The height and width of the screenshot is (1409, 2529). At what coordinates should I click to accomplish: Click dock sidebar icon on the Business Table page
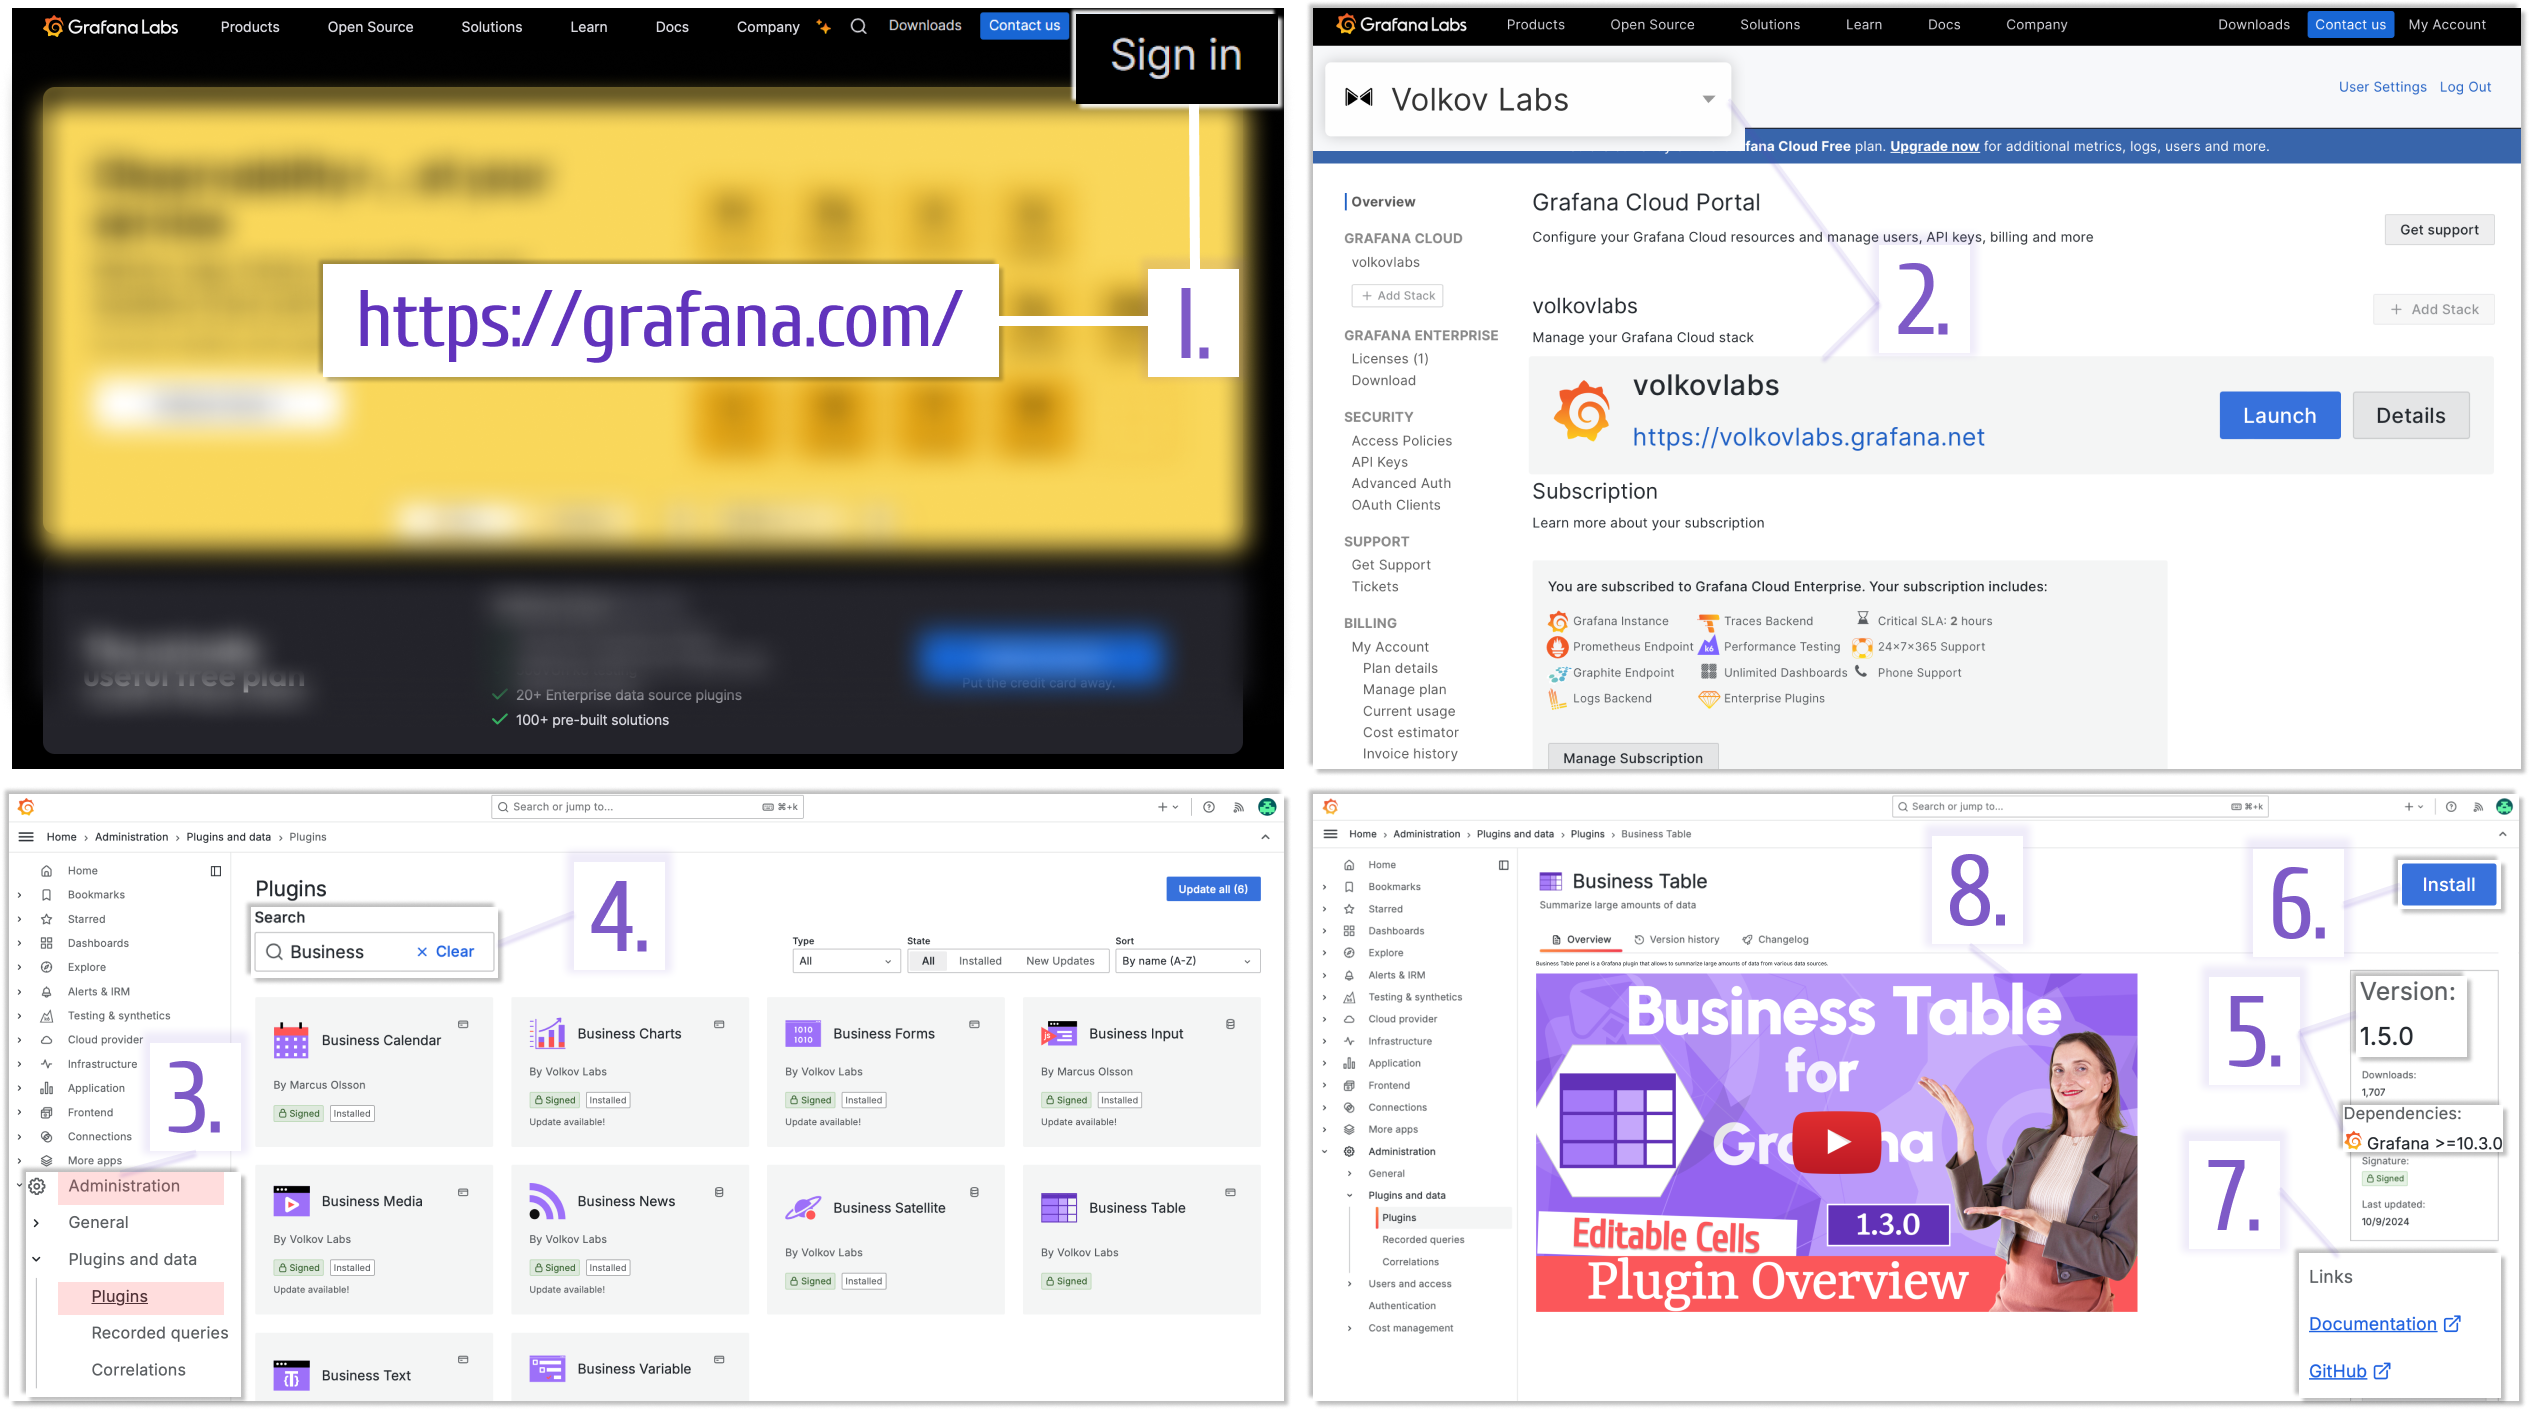click(1503, 865)
